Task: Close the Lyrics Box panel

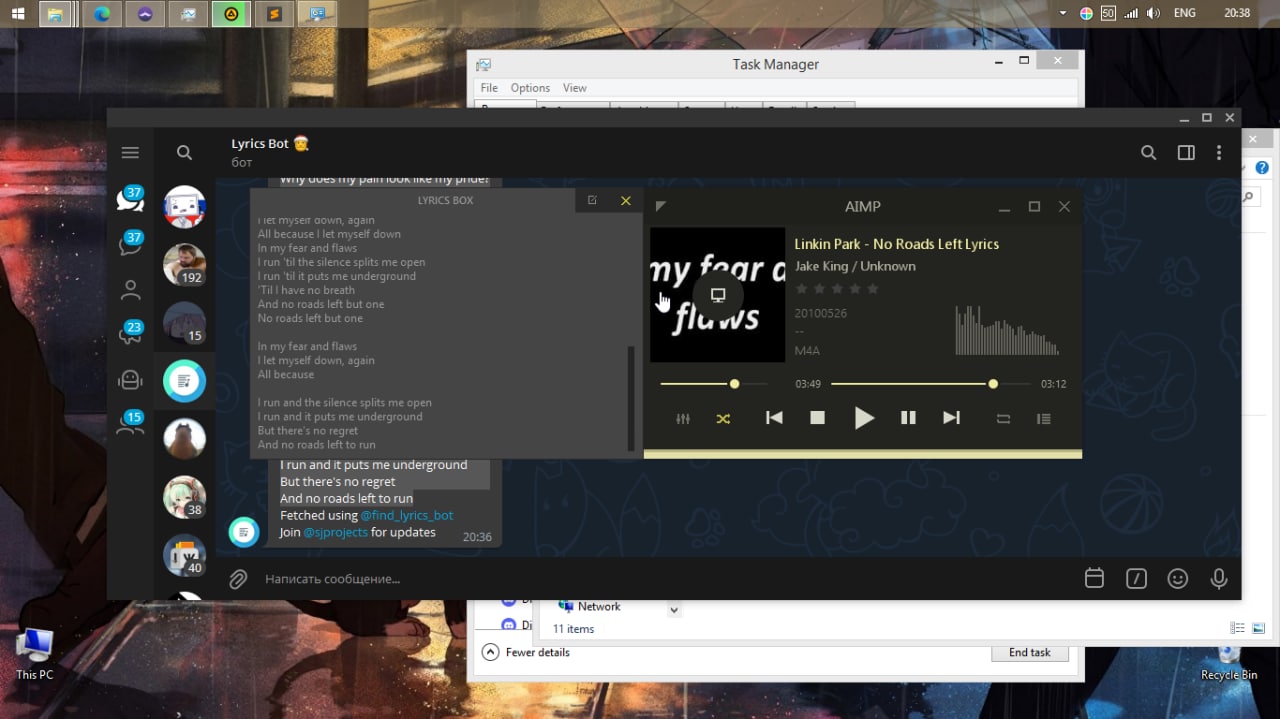Action: (626, 201)
